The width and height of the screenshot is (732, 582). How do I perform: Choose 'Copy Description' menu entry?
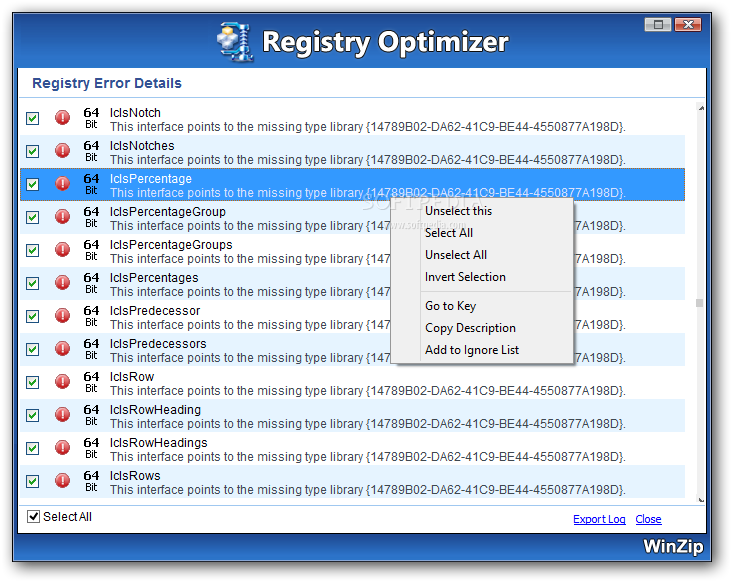pos(470,328)
